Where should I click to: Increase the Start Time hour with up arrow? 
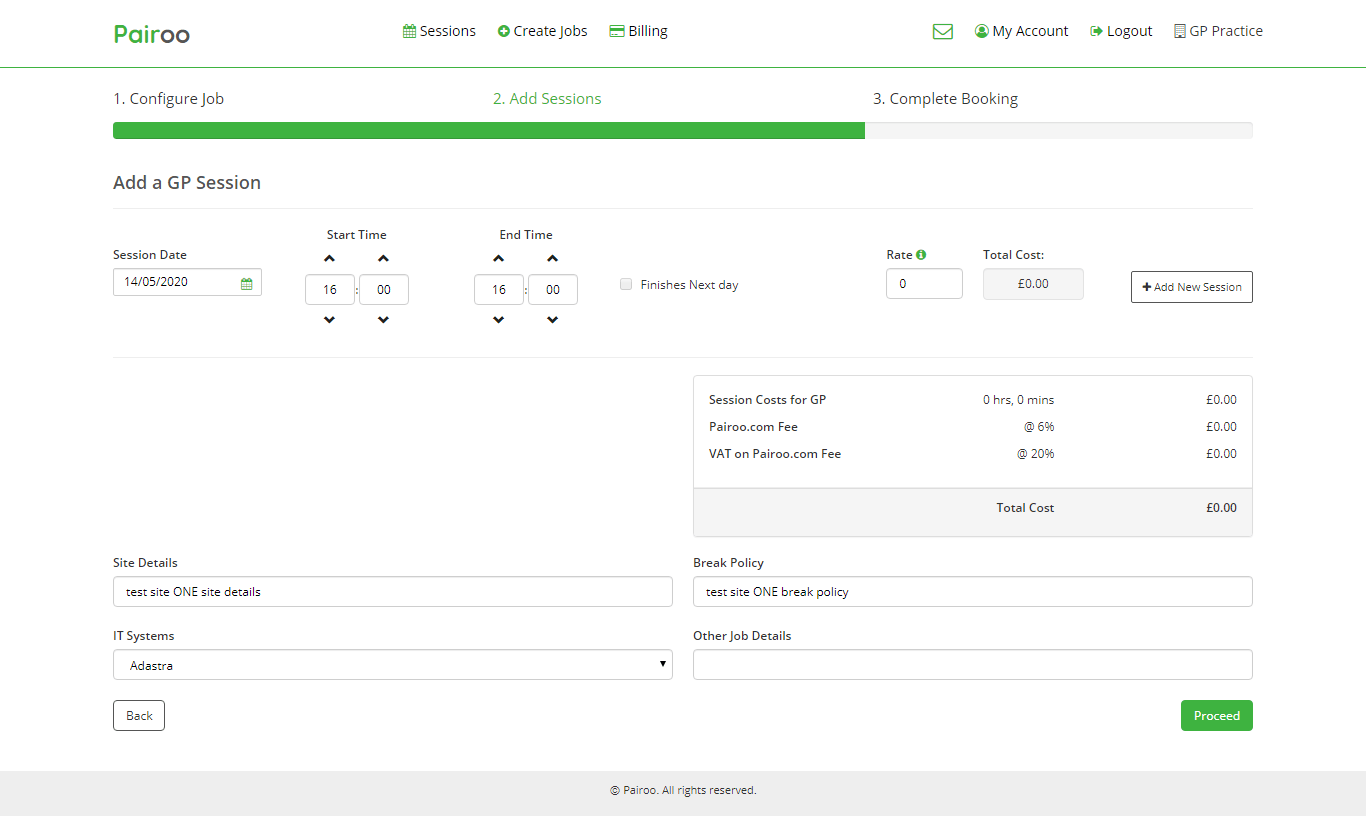pos(330,259)
